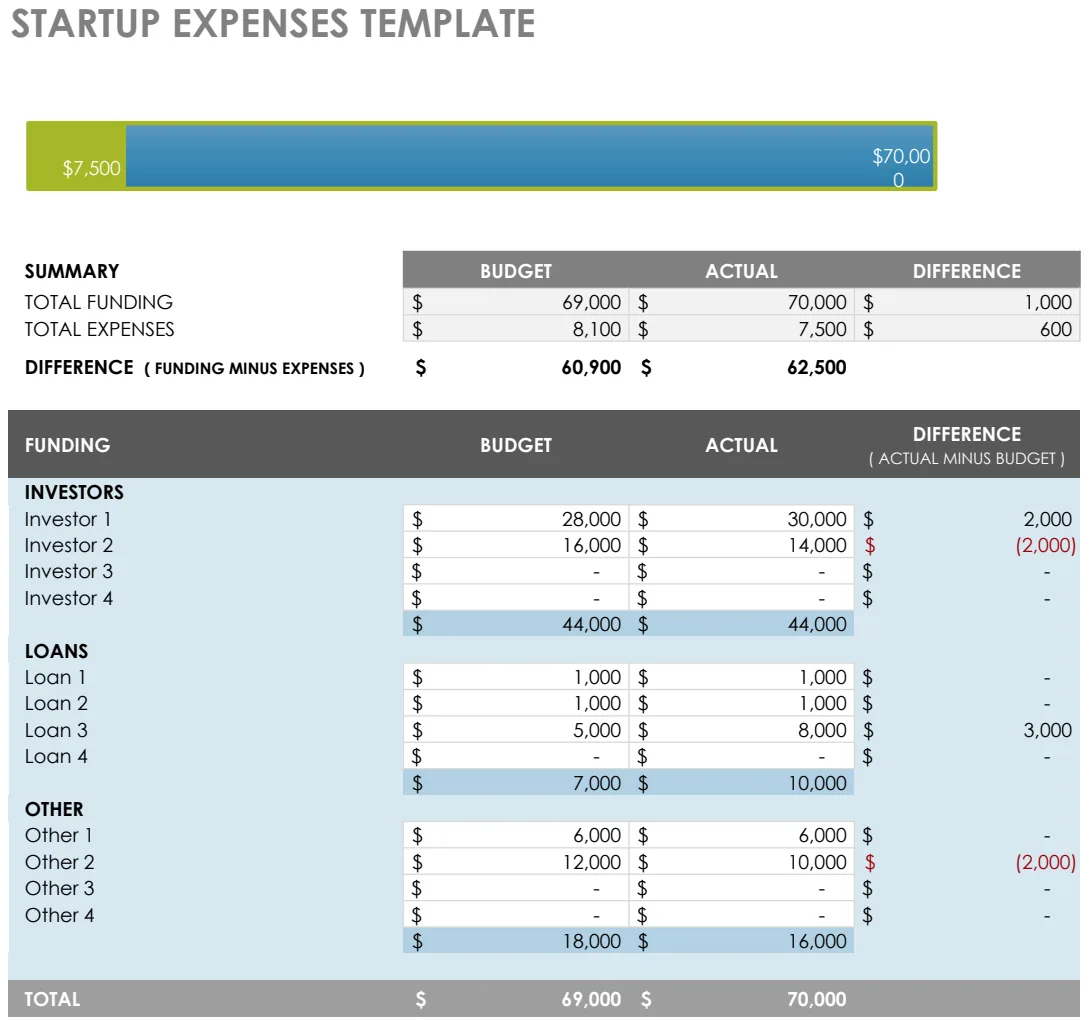Select Other 2 actual cell 10,000
Viewport: 1089px width, 1020px height.
[x=742, y=862]
